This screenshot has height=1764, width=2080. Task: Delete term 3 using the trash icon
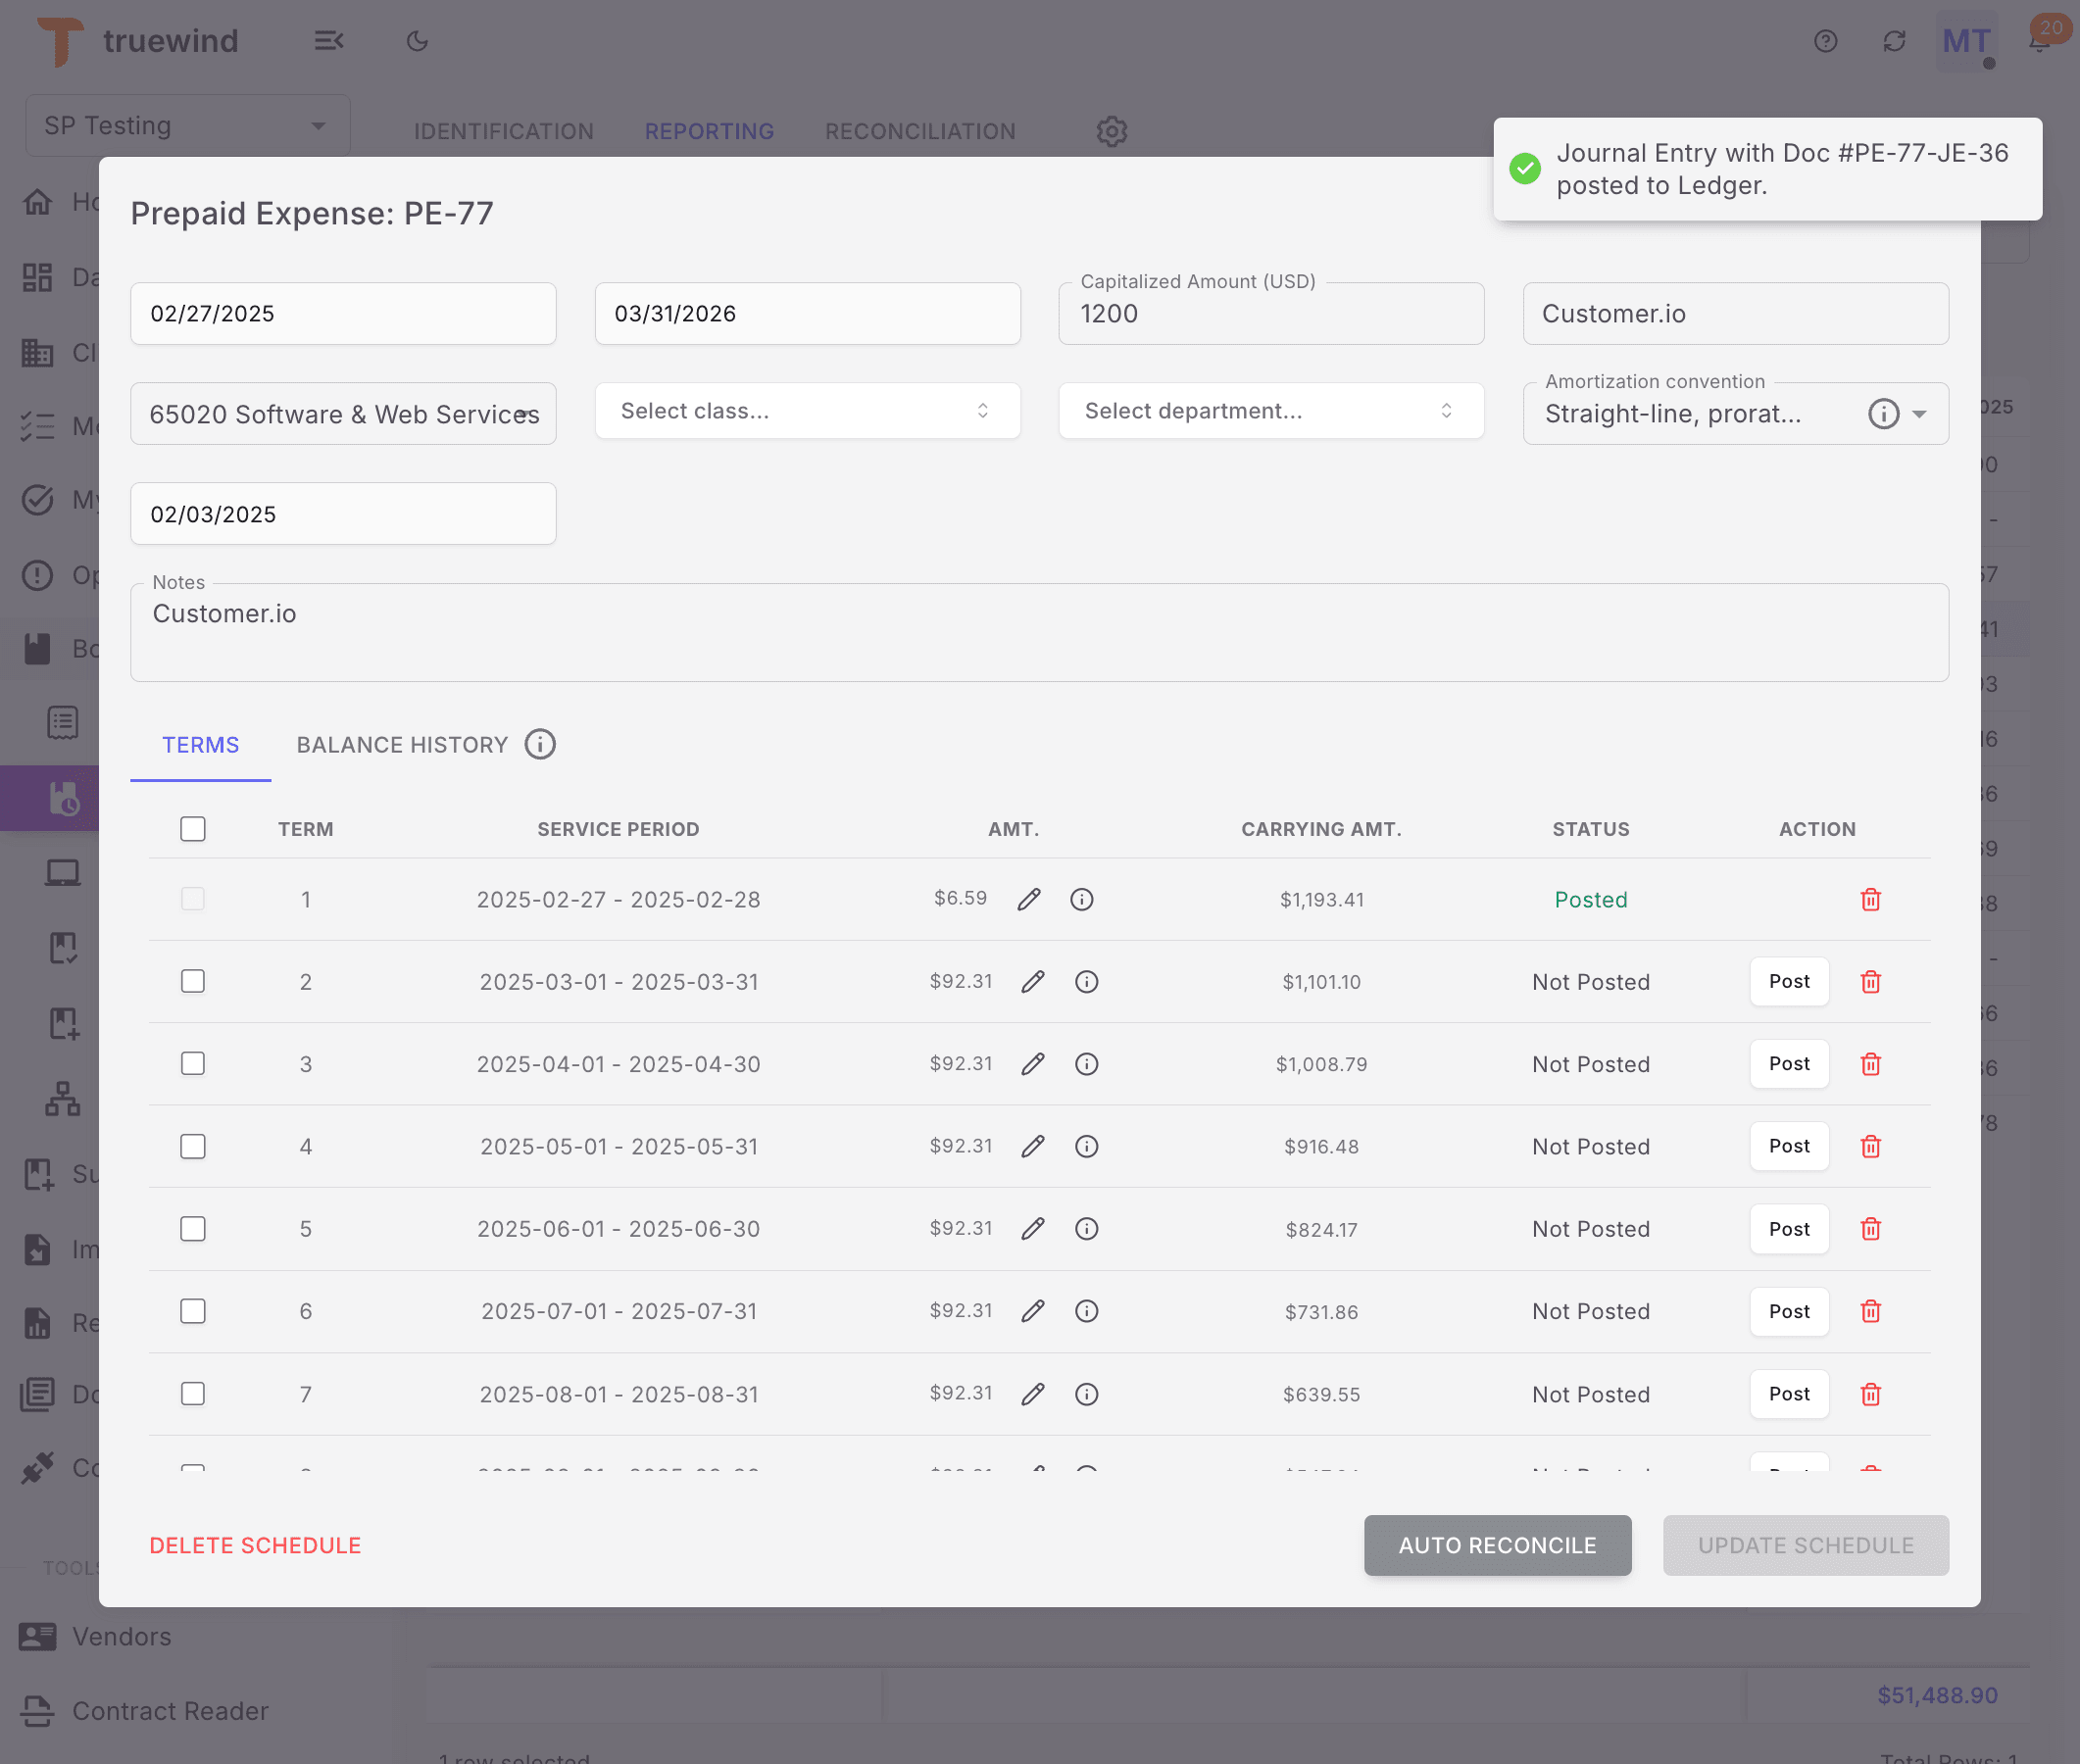pos(1870,1064)
